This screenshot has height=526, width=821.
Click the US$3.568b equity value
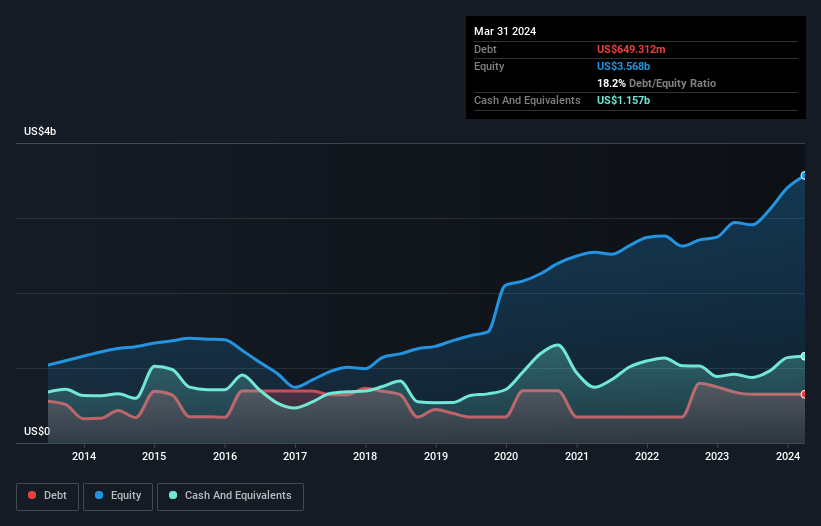point(623,66)
